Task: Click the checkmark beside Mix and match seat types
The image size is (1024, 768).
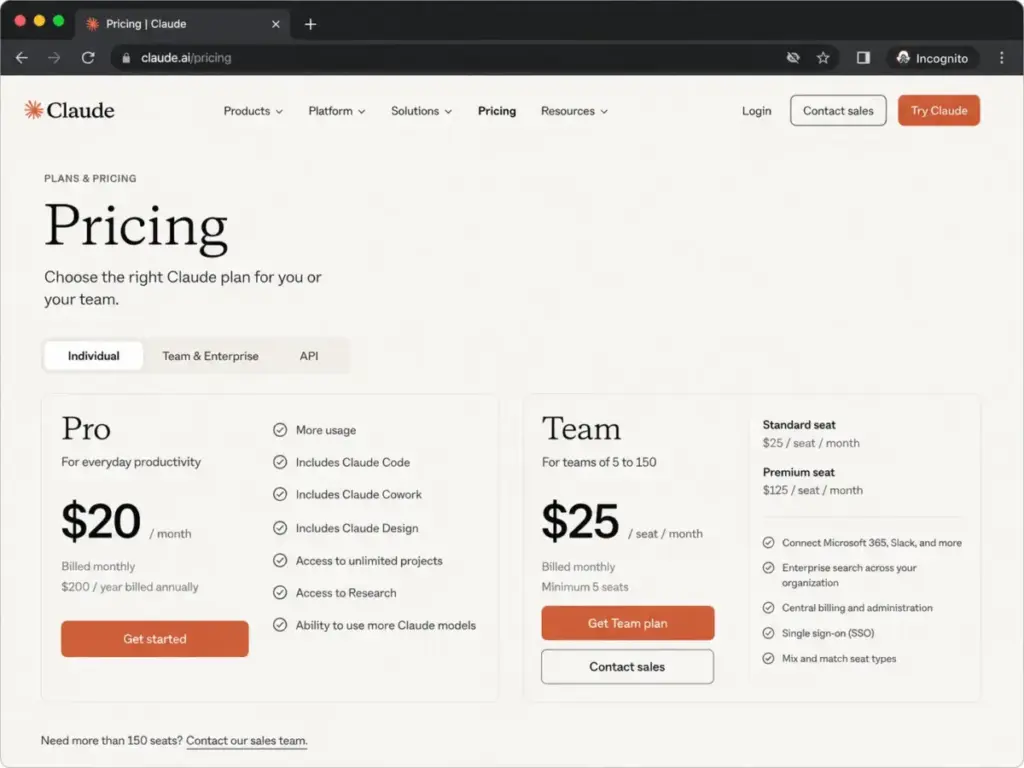Action: 769,659
